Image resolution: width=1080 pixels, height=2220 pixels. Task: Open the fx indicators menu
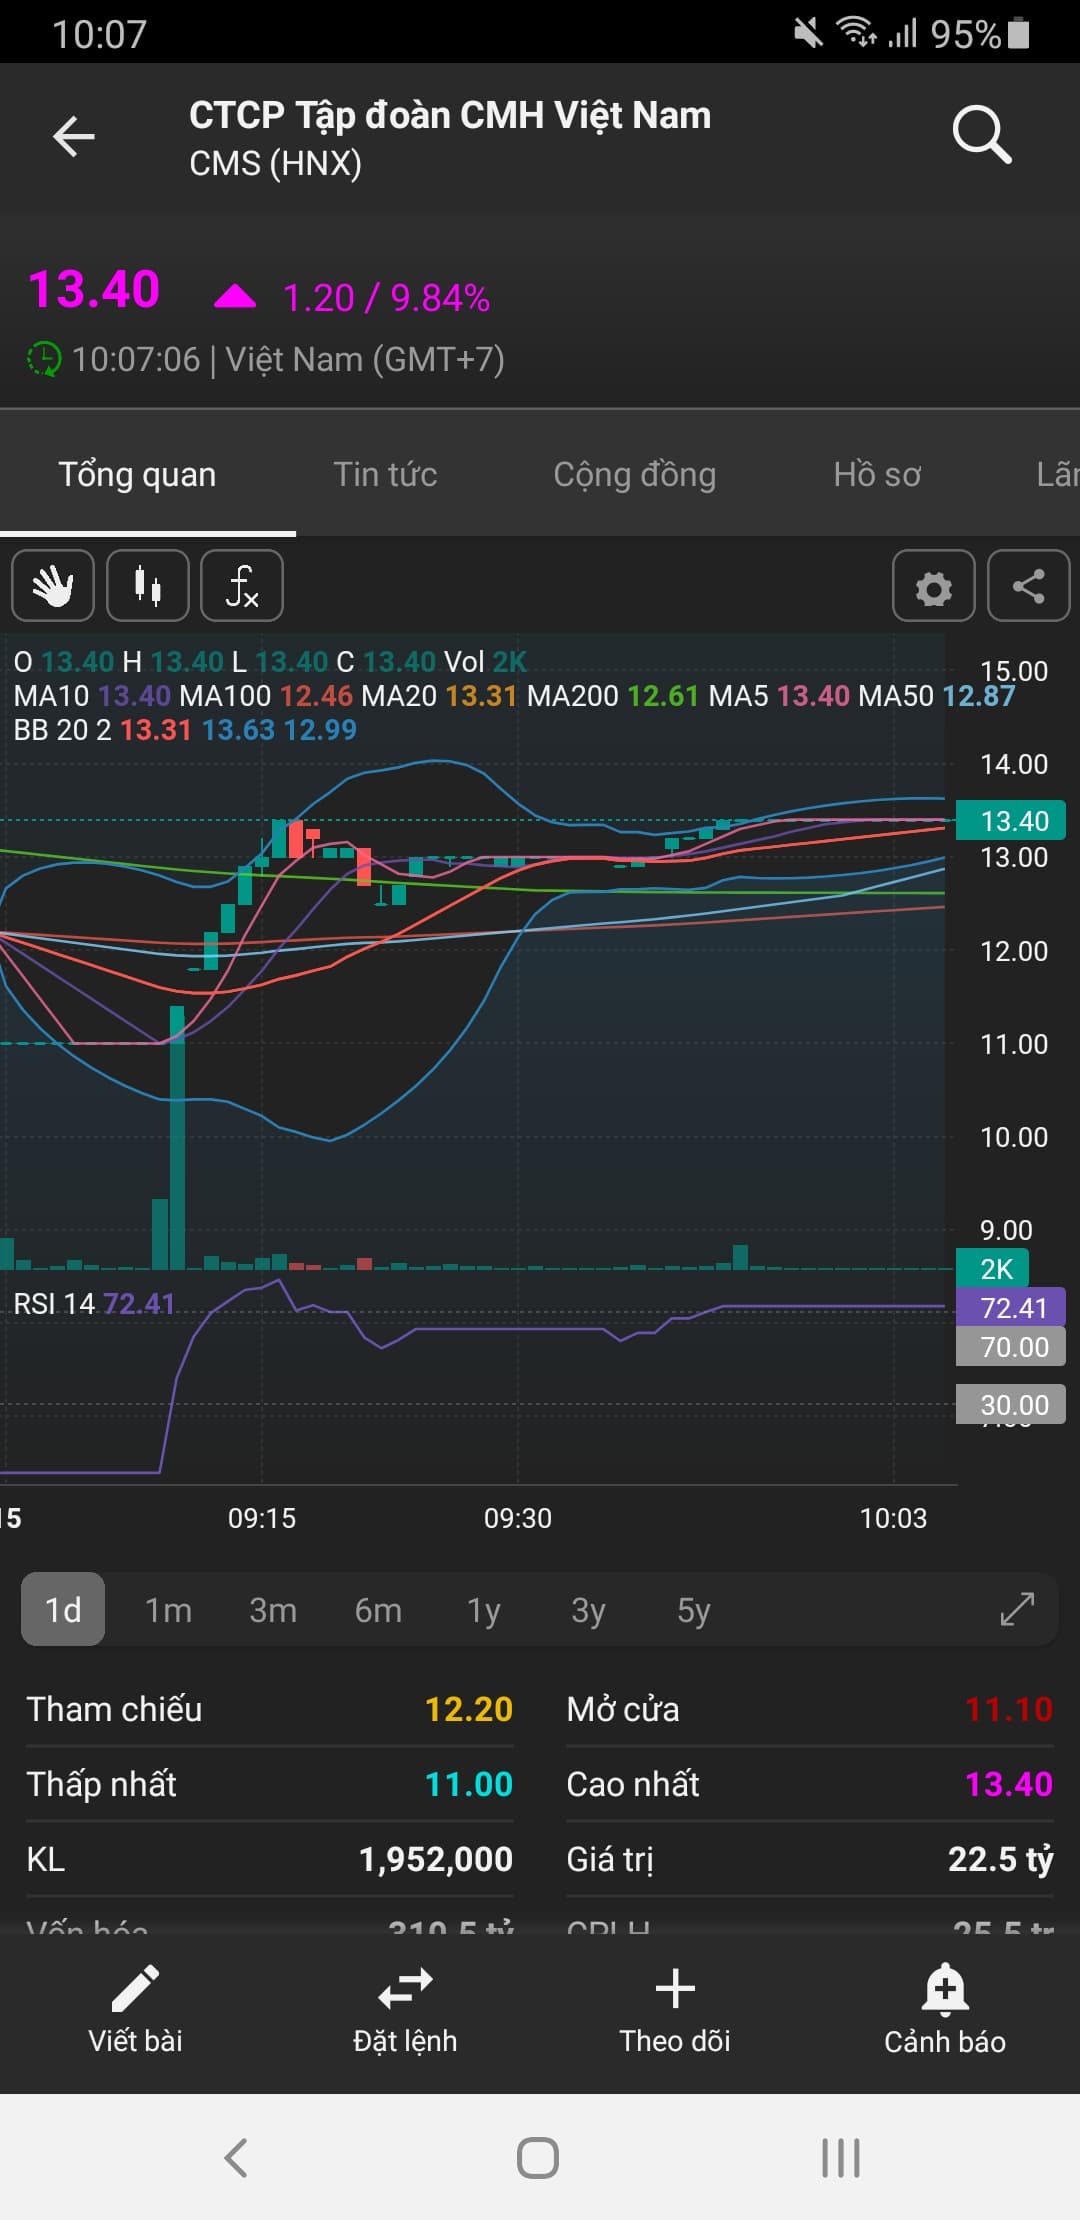[x=242, y=586]
